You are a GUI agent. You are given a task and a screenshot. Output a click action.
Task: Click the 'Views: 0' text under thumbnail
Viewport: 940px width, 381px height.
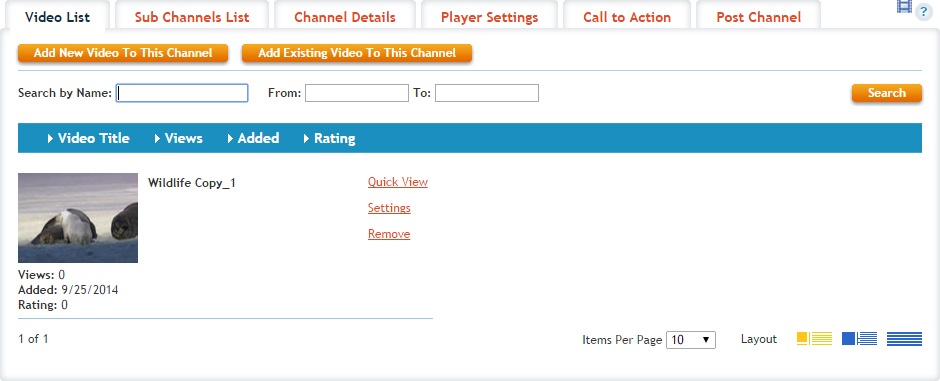point(41,275)
